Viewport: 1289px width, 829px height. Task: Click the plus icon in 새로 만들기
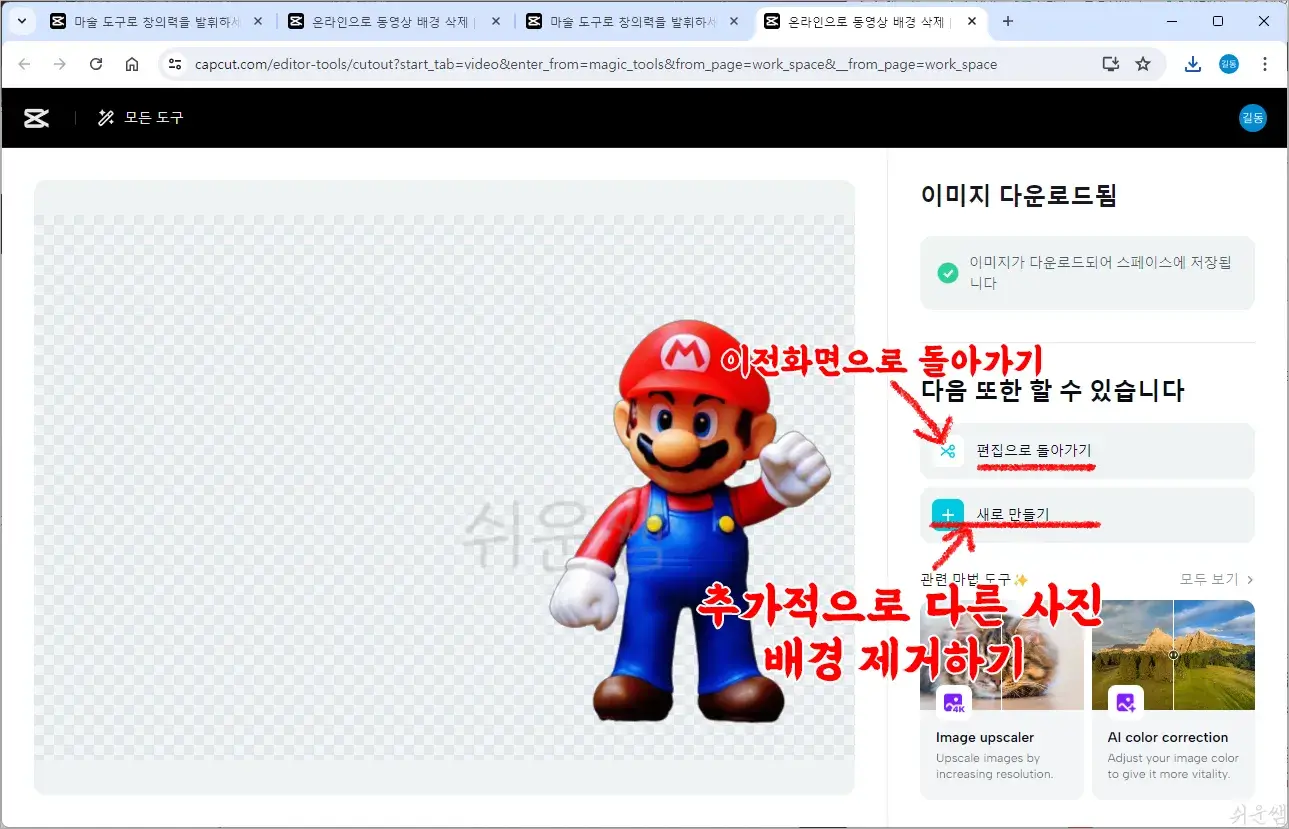[x=948, y=515]
